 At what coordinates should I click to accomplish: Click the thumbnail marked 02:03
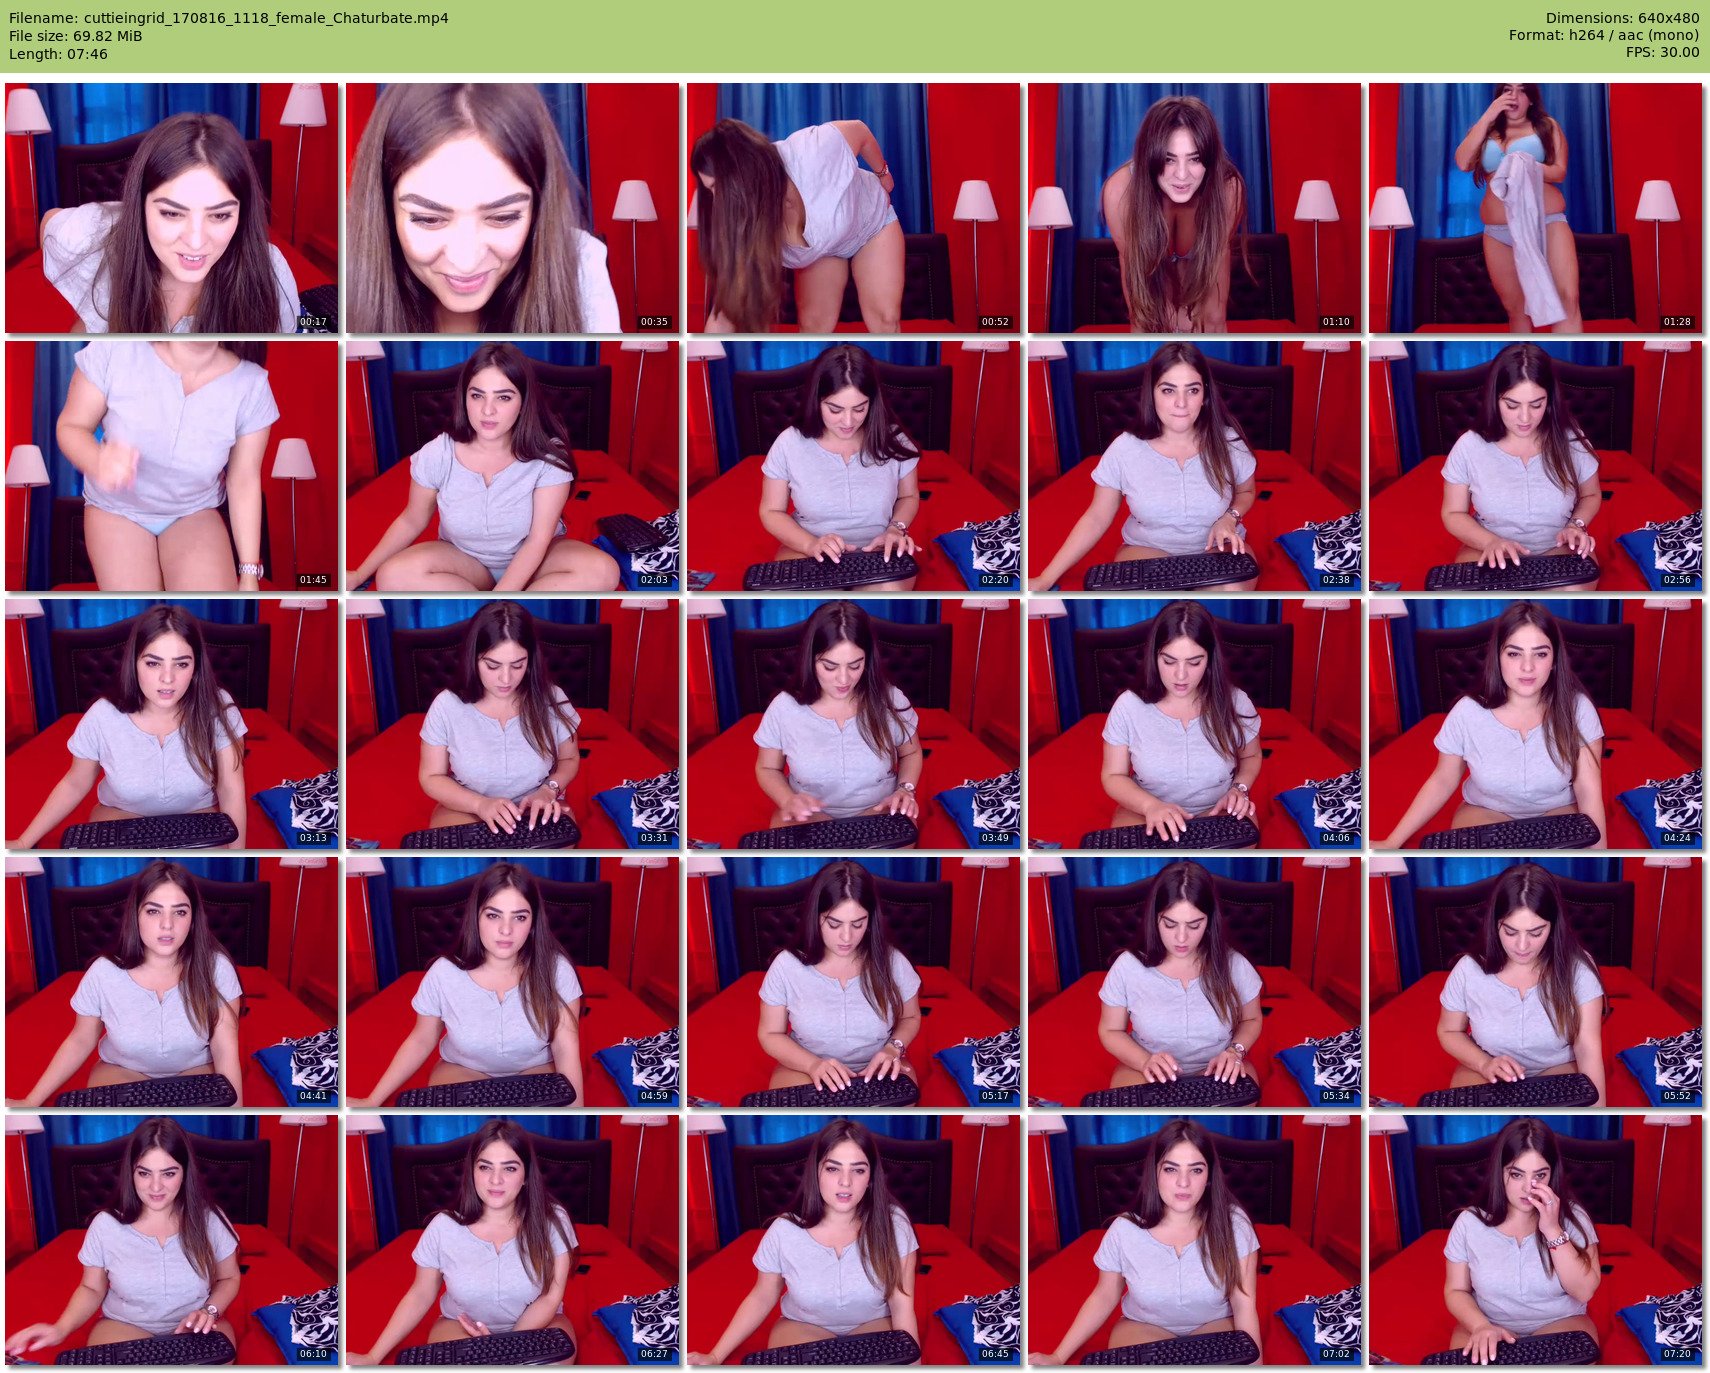pyautogui.click(x=512, y=466)
